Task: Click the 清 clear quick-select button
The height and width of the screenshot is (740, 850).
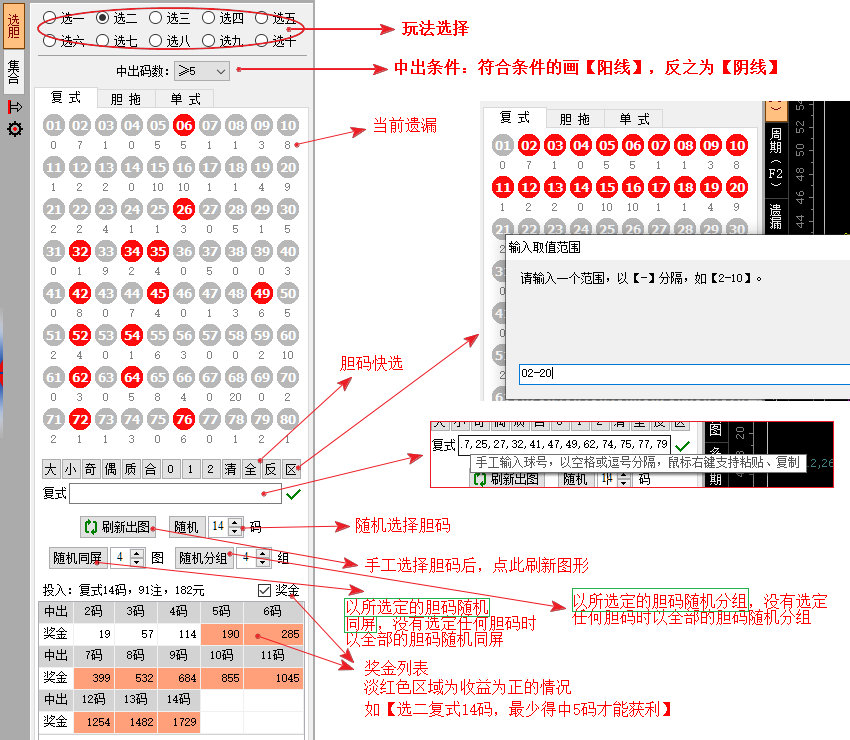Action: pos(230,469)
